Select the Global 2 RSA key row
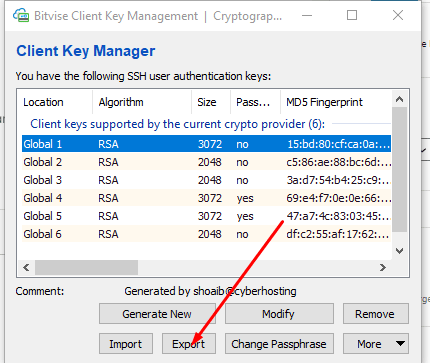 pyautogui.click(x=206, y=162)
